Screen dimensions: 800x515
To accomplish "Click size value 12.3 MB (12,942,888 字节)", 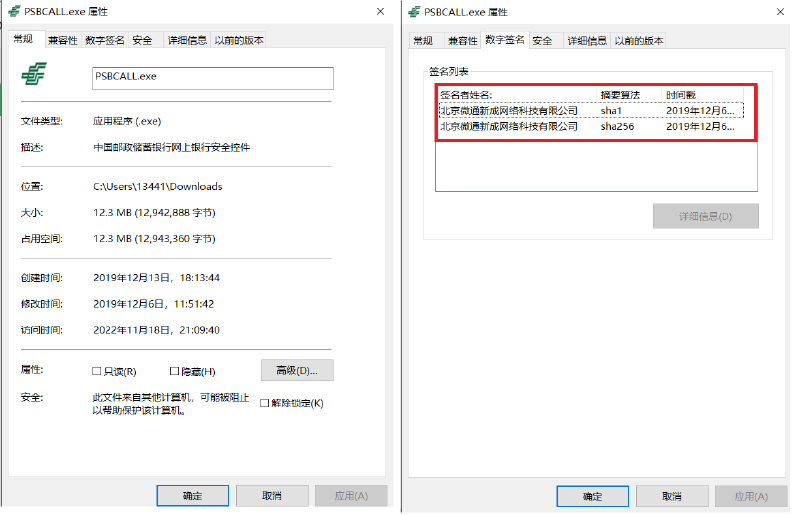I will pyautogui.click(x=154, y=212).
